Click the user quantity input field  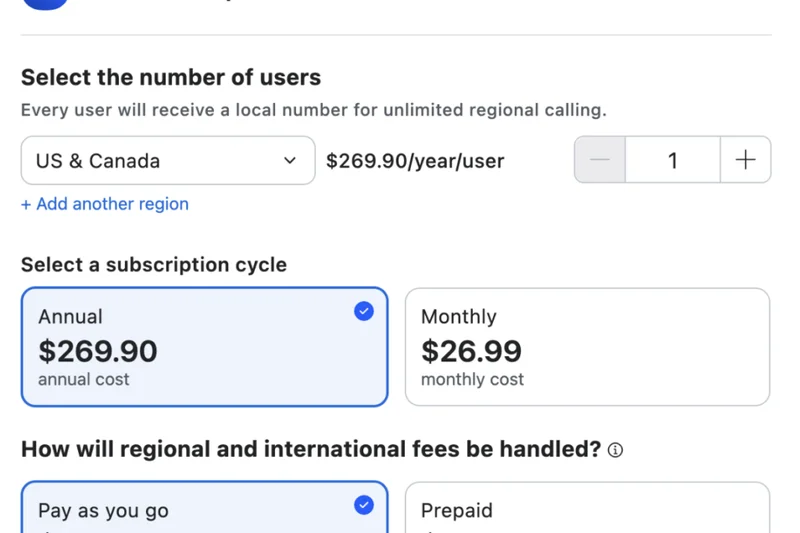tap(672, 160)
